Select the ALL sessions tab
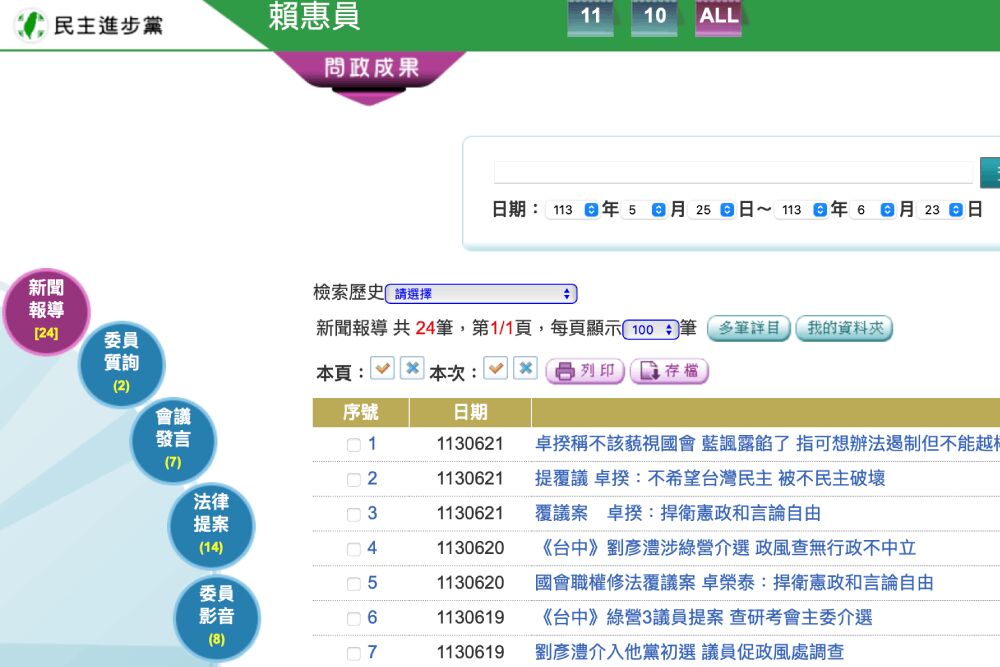This screenshot has width=1000, height=667. click(x=718, y=17)
